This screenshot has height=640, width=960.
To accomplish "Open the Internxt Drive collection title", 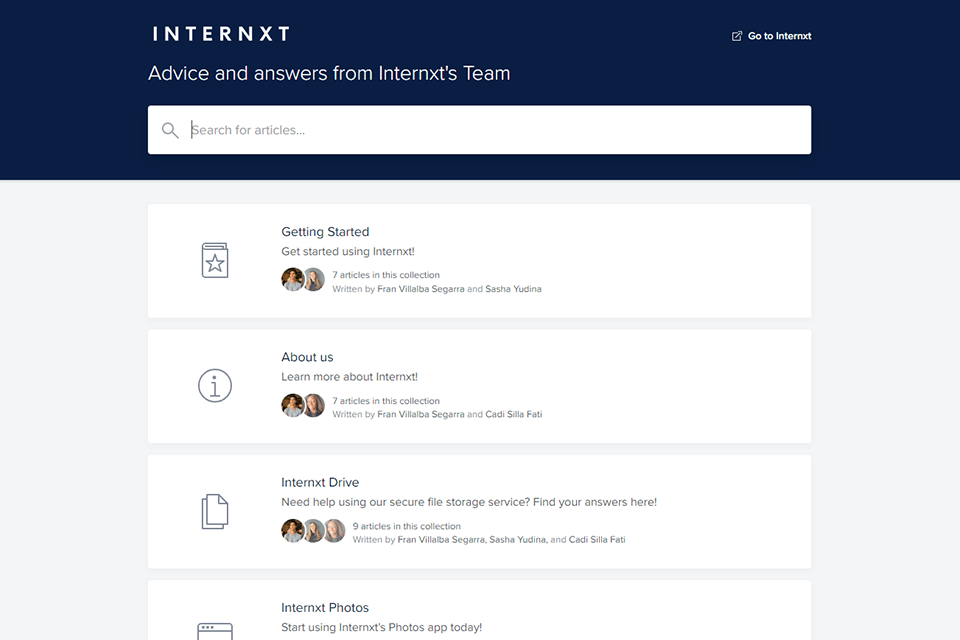I will (x=320, y=483).
